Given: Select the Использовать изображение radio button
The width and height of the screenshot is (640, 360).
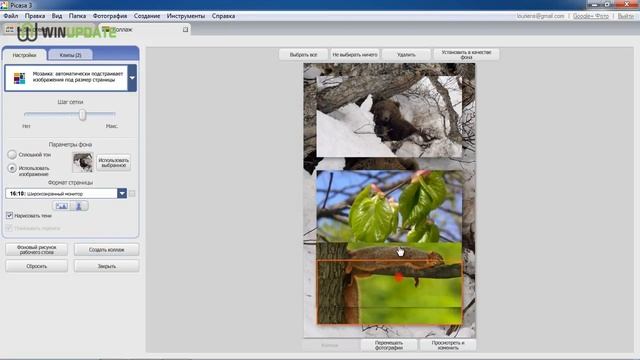Looking at the screenshot, I should coord(12,168).
